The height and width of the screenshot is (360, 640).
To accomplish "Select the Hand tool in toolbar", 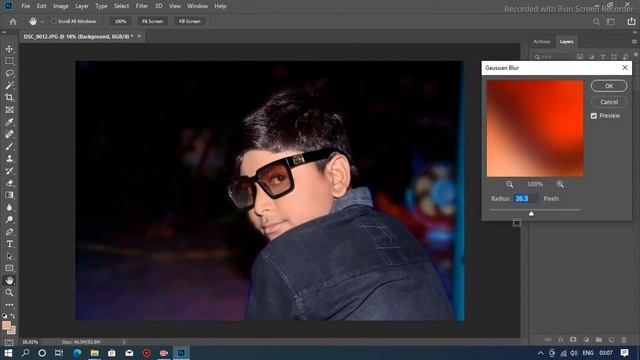I will tap(9, 280).
